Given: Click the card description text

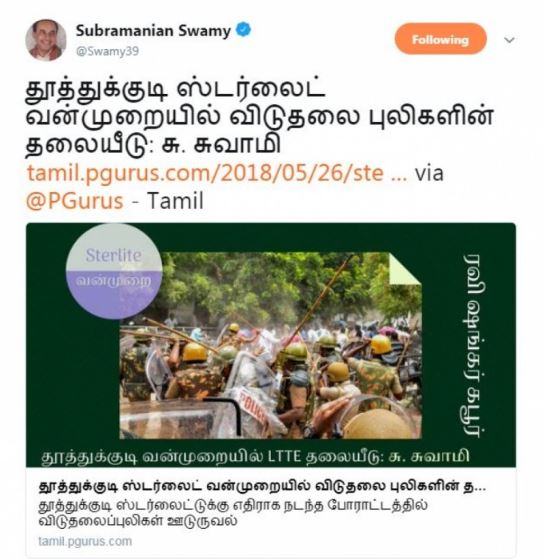Looking at the screenshot, I should [232, 513].
